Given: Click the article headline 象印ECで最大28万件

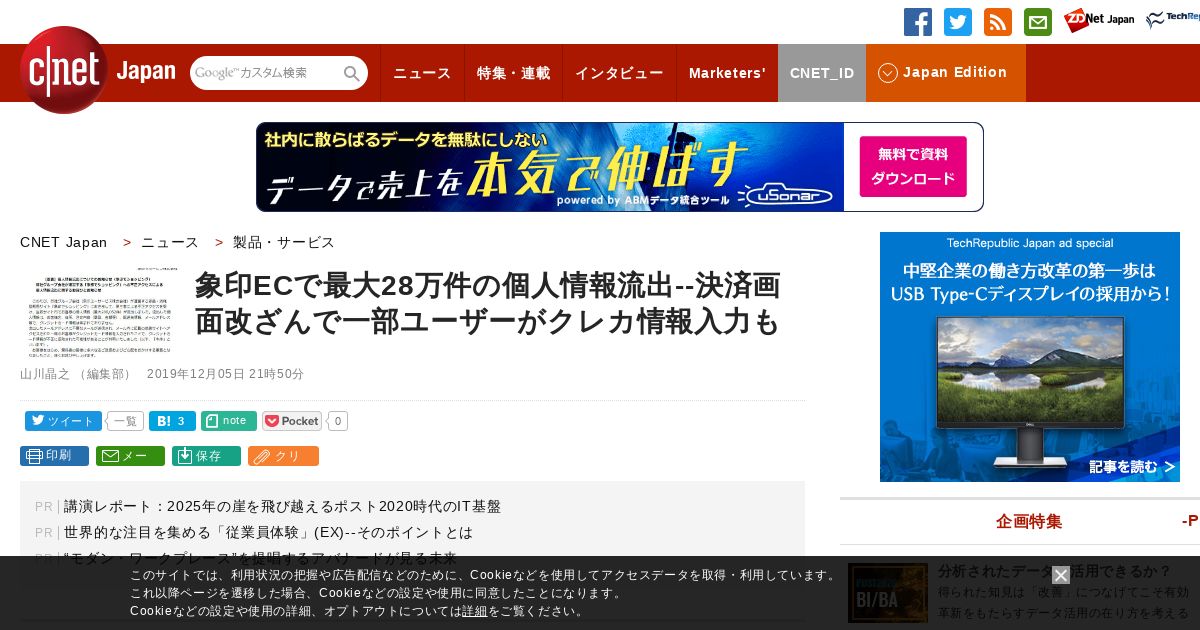Looking at the screenshot, I should coord(487,303).
